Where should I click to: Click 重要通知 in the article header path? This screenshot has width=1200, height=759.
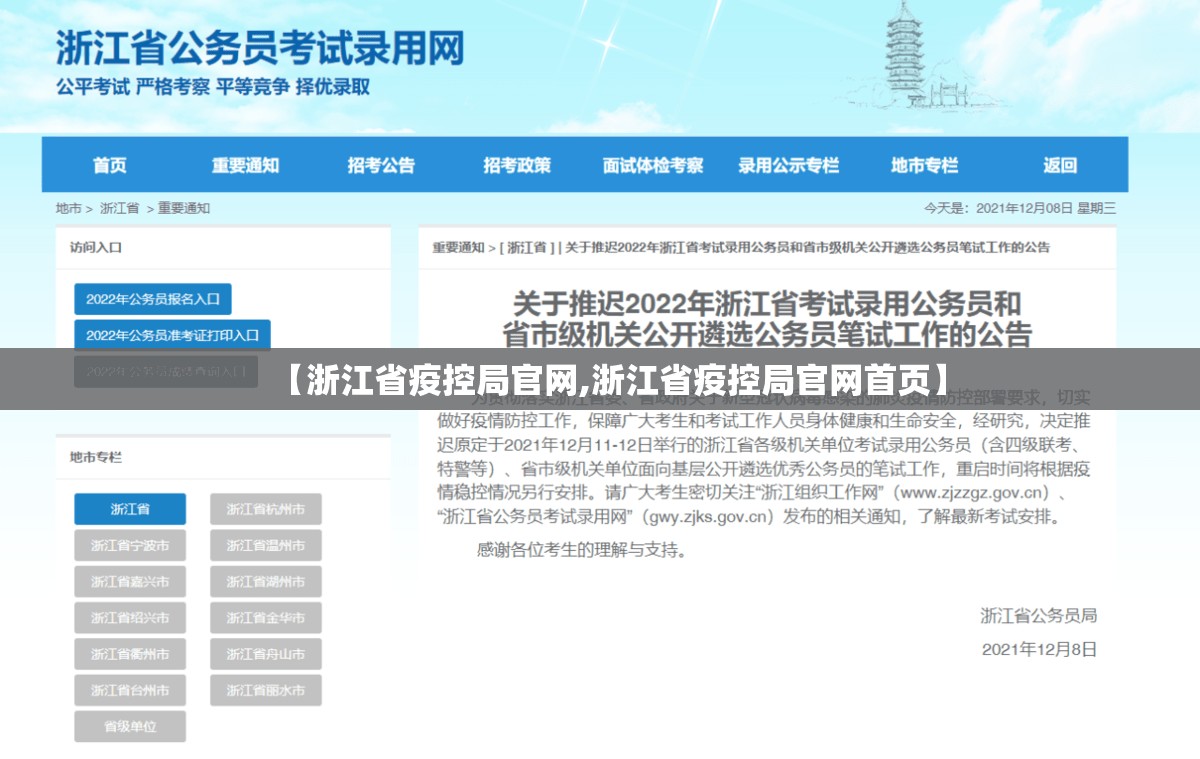coord(458,247)
